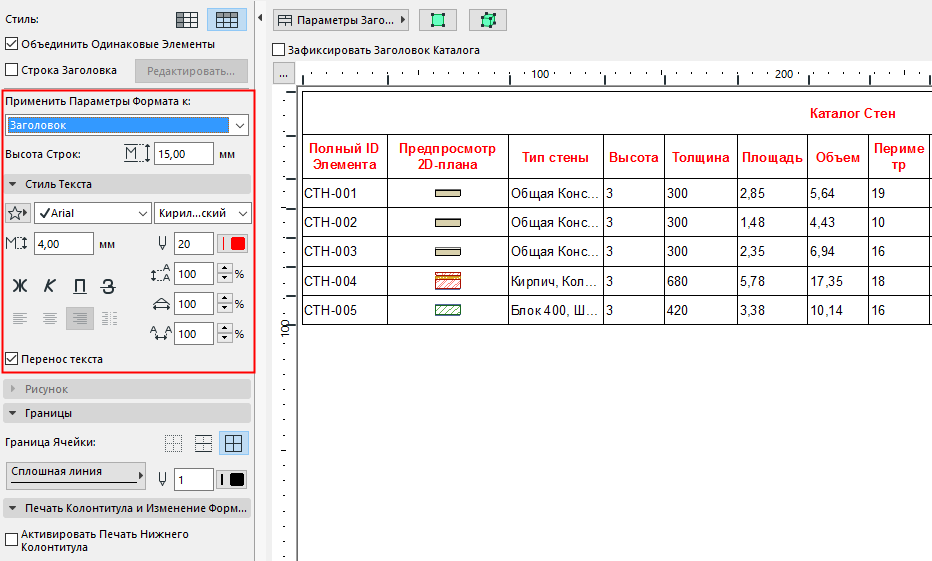The height and width of the screenshot is (561, 932).
Task: Select the Площадь column header
Action: pos(772,156)
